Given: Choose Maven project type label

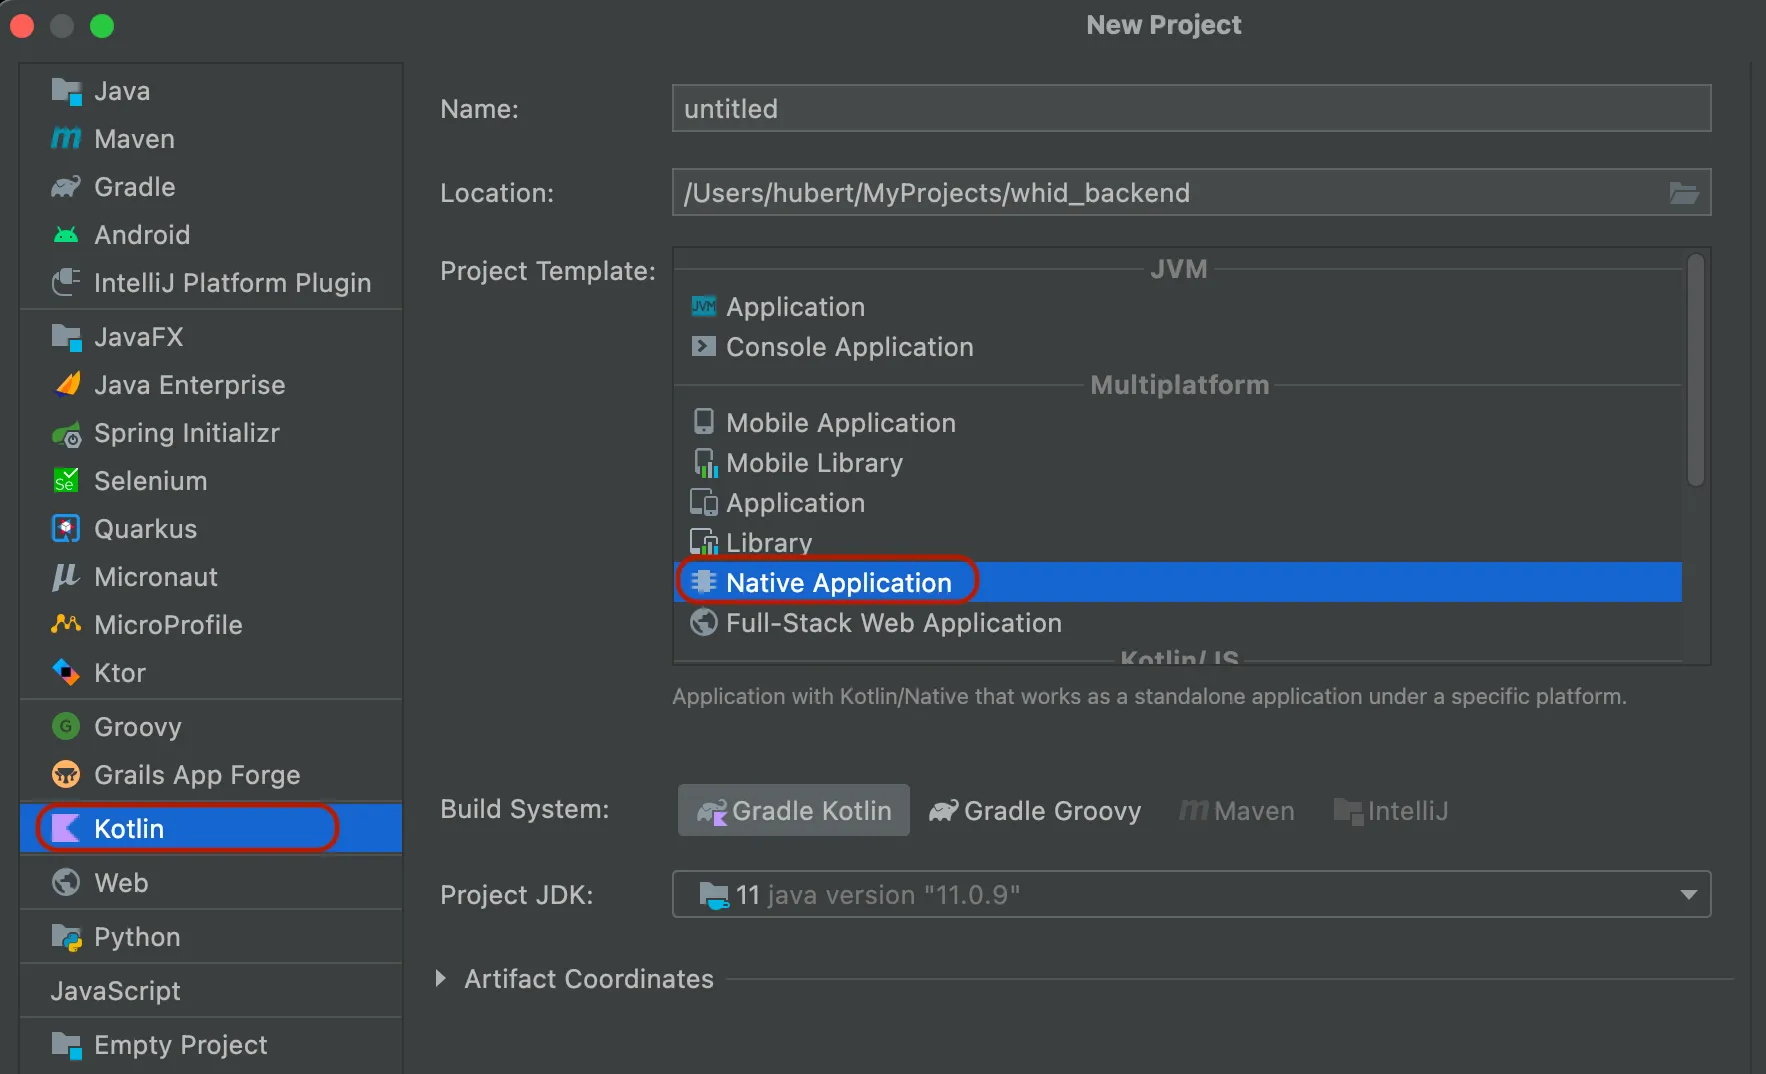Looking at the screenshot, I should (134, 139).
